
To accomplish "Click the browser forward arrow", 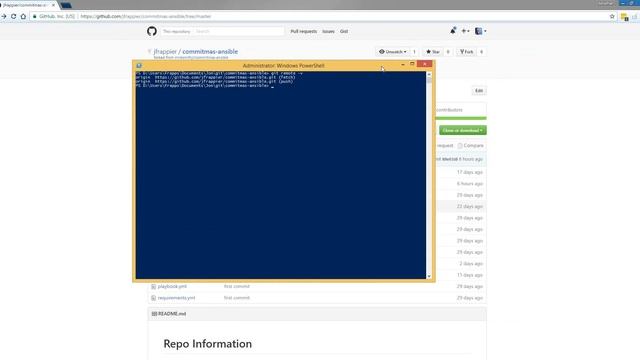I will coord(4,16).
